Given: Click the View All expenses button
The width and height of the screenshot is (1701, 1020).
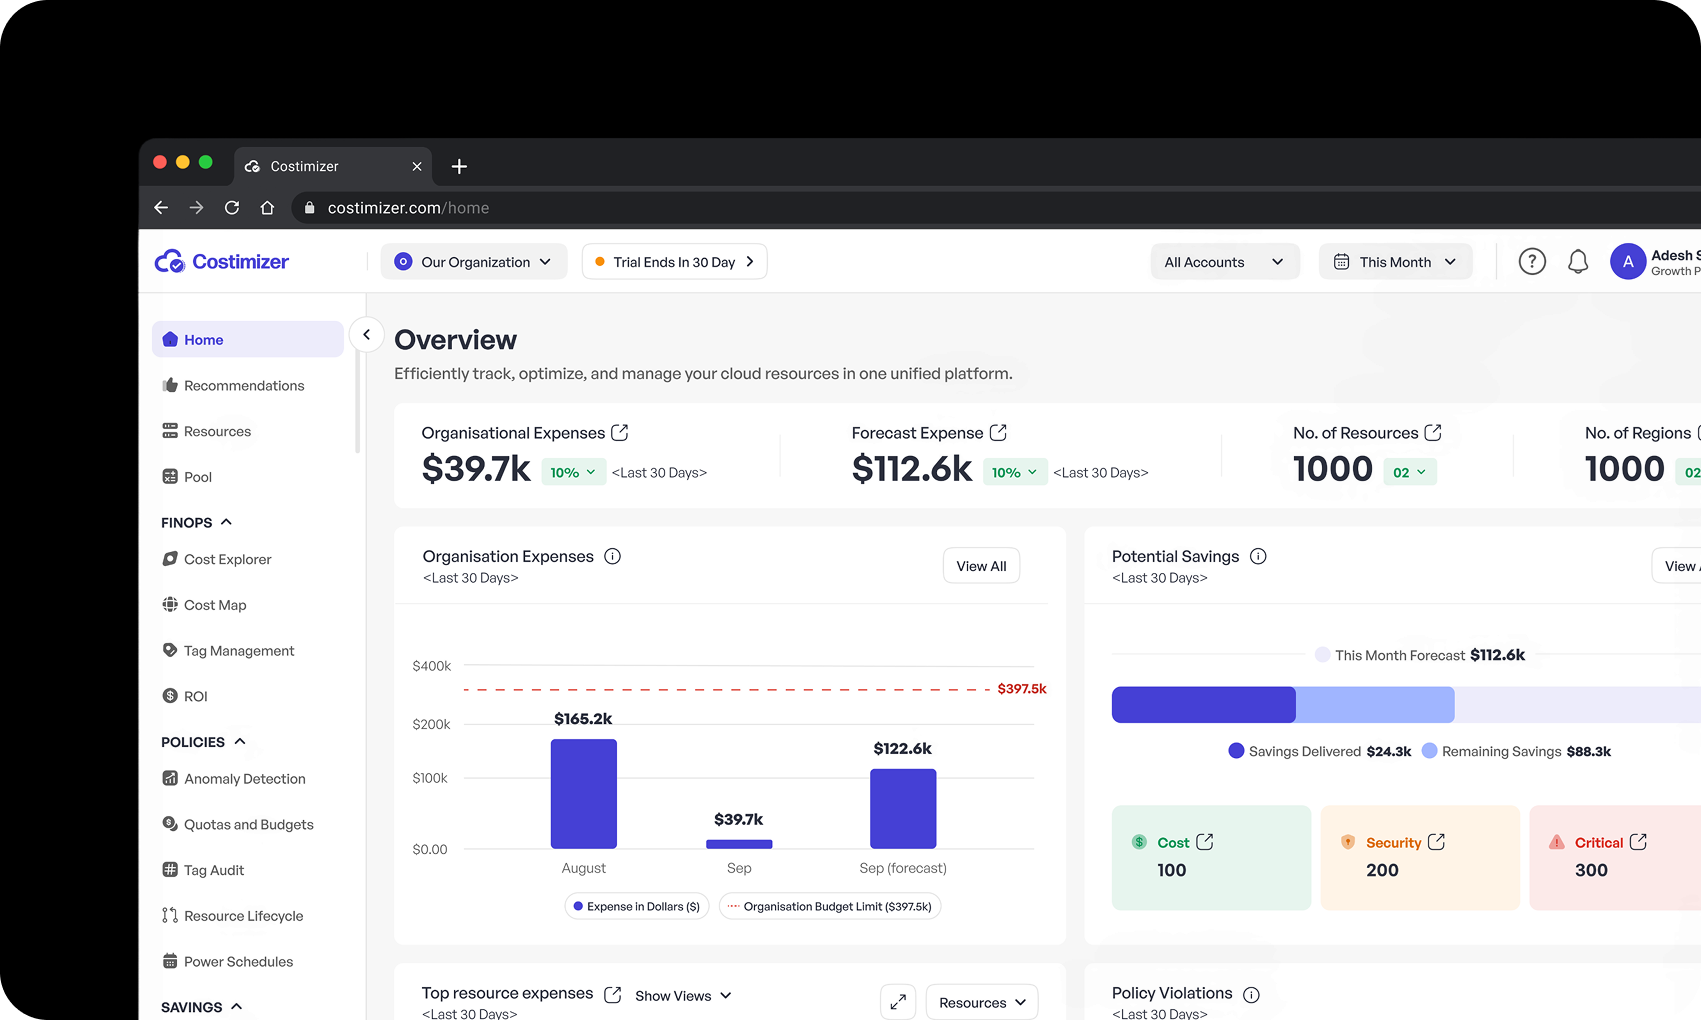Looking at the screenshot, I should pos(981,565).
